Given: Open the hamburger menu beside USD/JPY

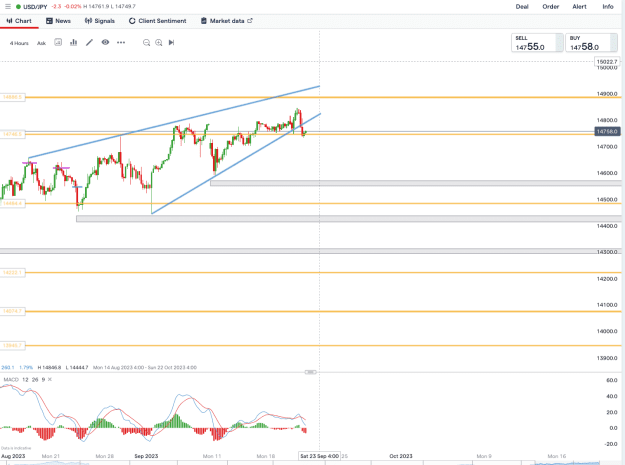Looking at the screenshot, I should (x=8, y=6).
